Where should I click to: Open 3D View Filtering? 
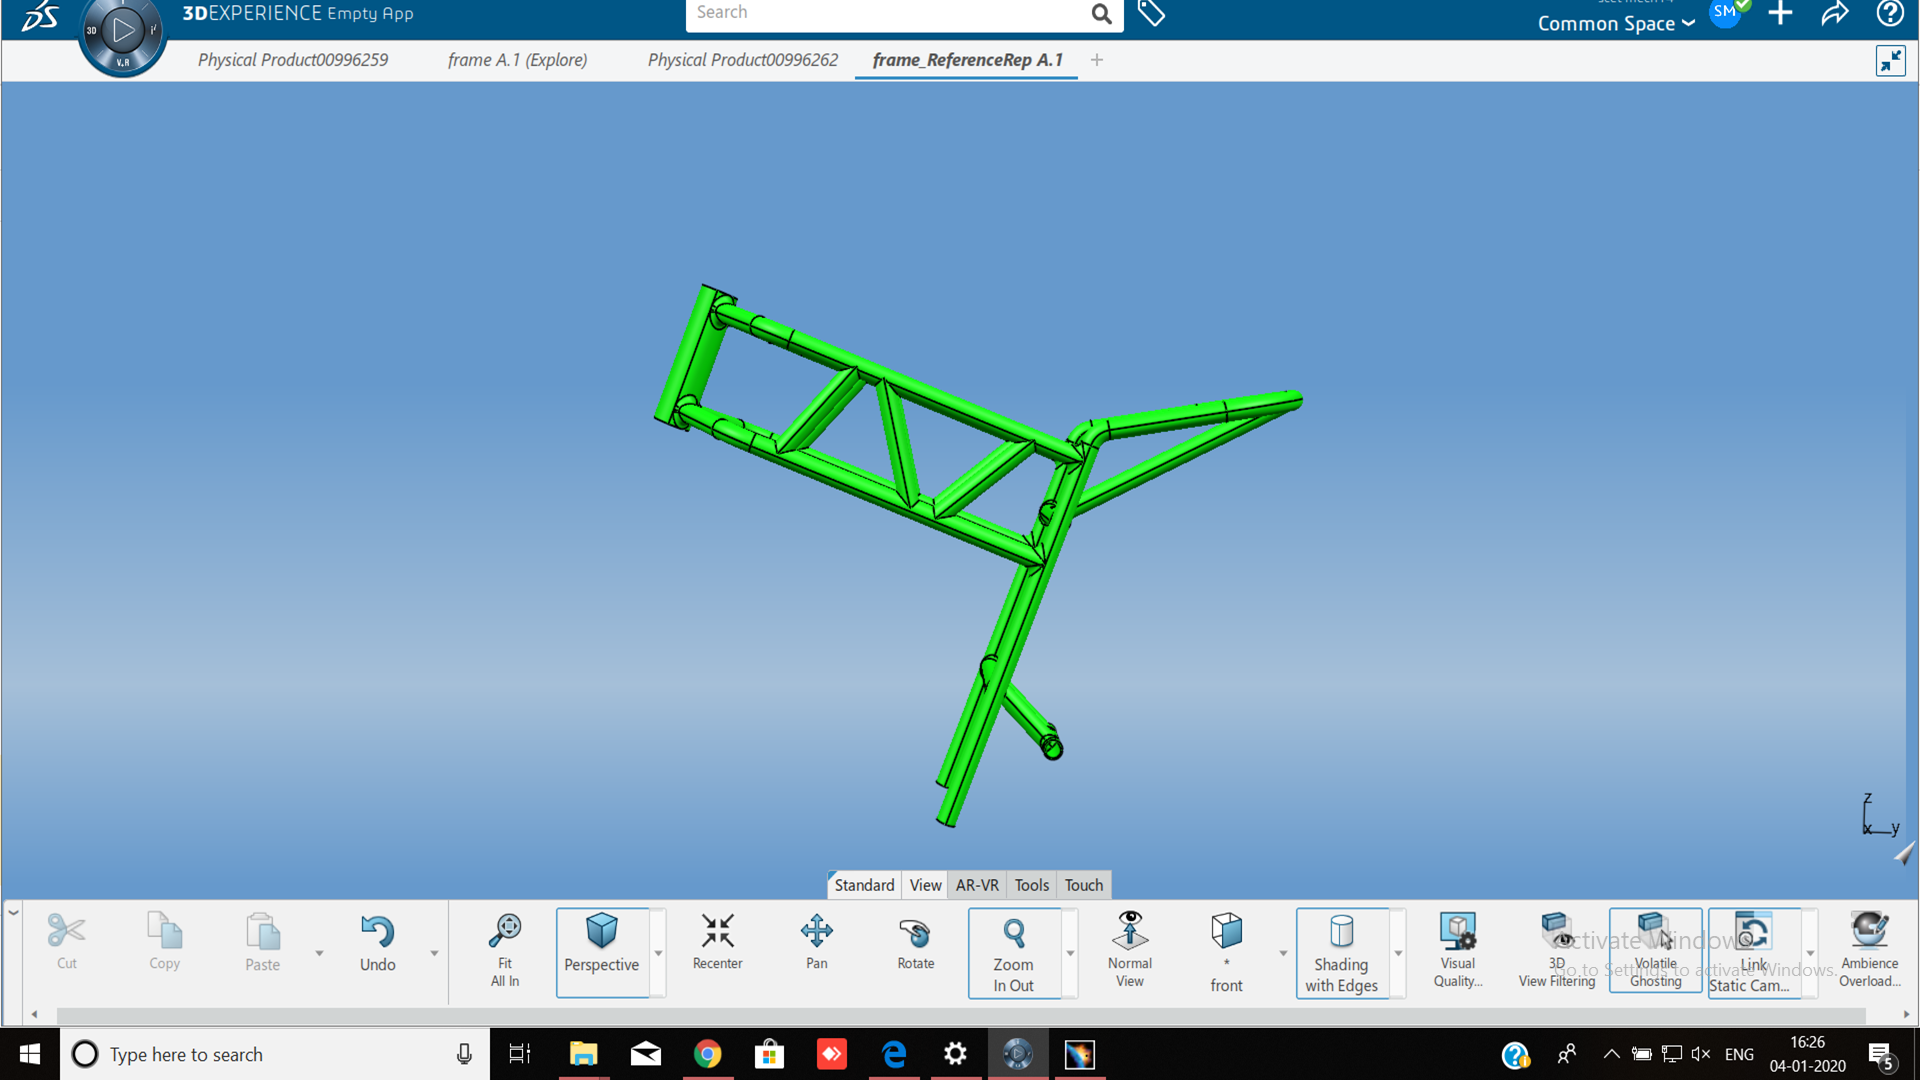point(1556,950)
